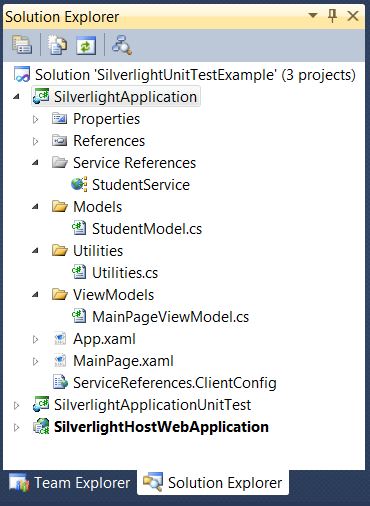This screenshot has width=370, height=506.
Task: Switch to the Team Explorer tab
Action: click(x=70, y=483)
